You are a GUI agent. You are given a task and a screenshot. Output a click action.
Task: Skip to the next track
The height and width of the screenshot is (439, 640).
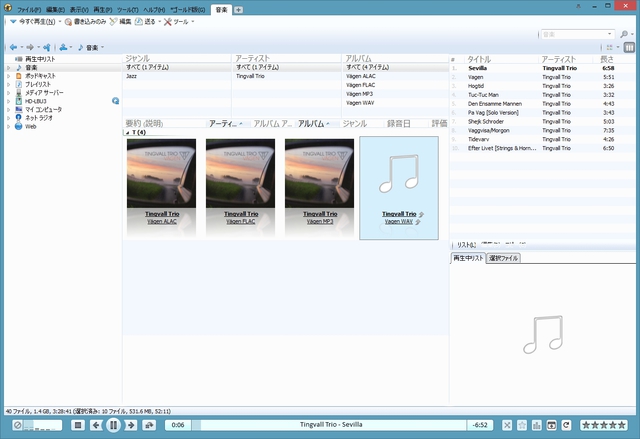click(x=130, y=425)
